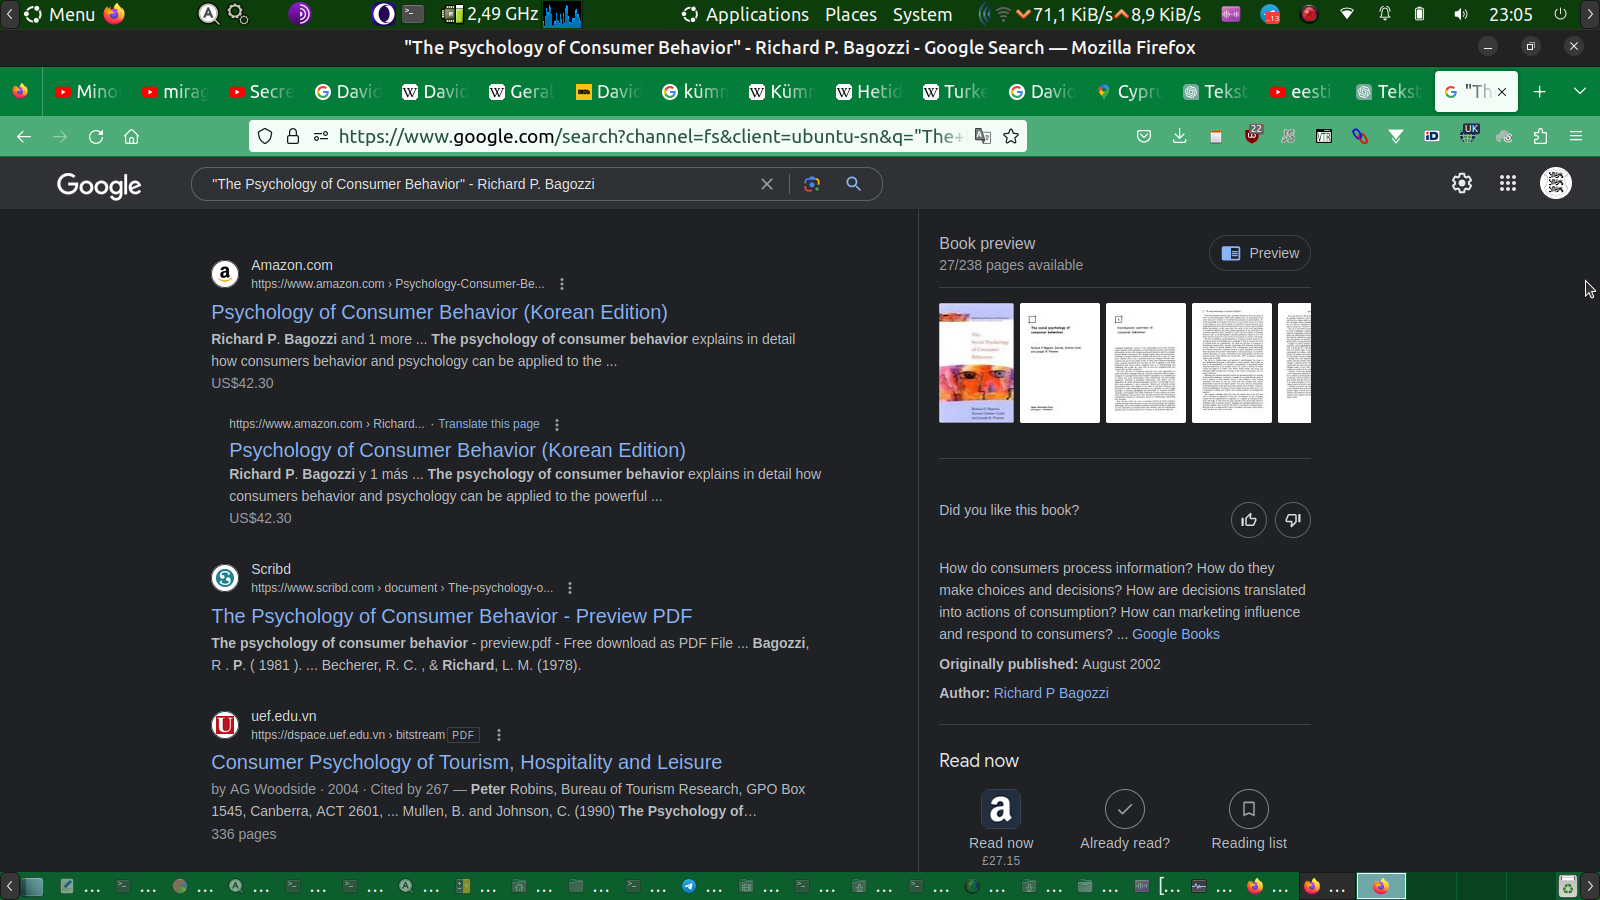The width and height of the screenshot is (1600, 900).
Task: Give the book a thumbs up
Action: [x=1249, y=520]
